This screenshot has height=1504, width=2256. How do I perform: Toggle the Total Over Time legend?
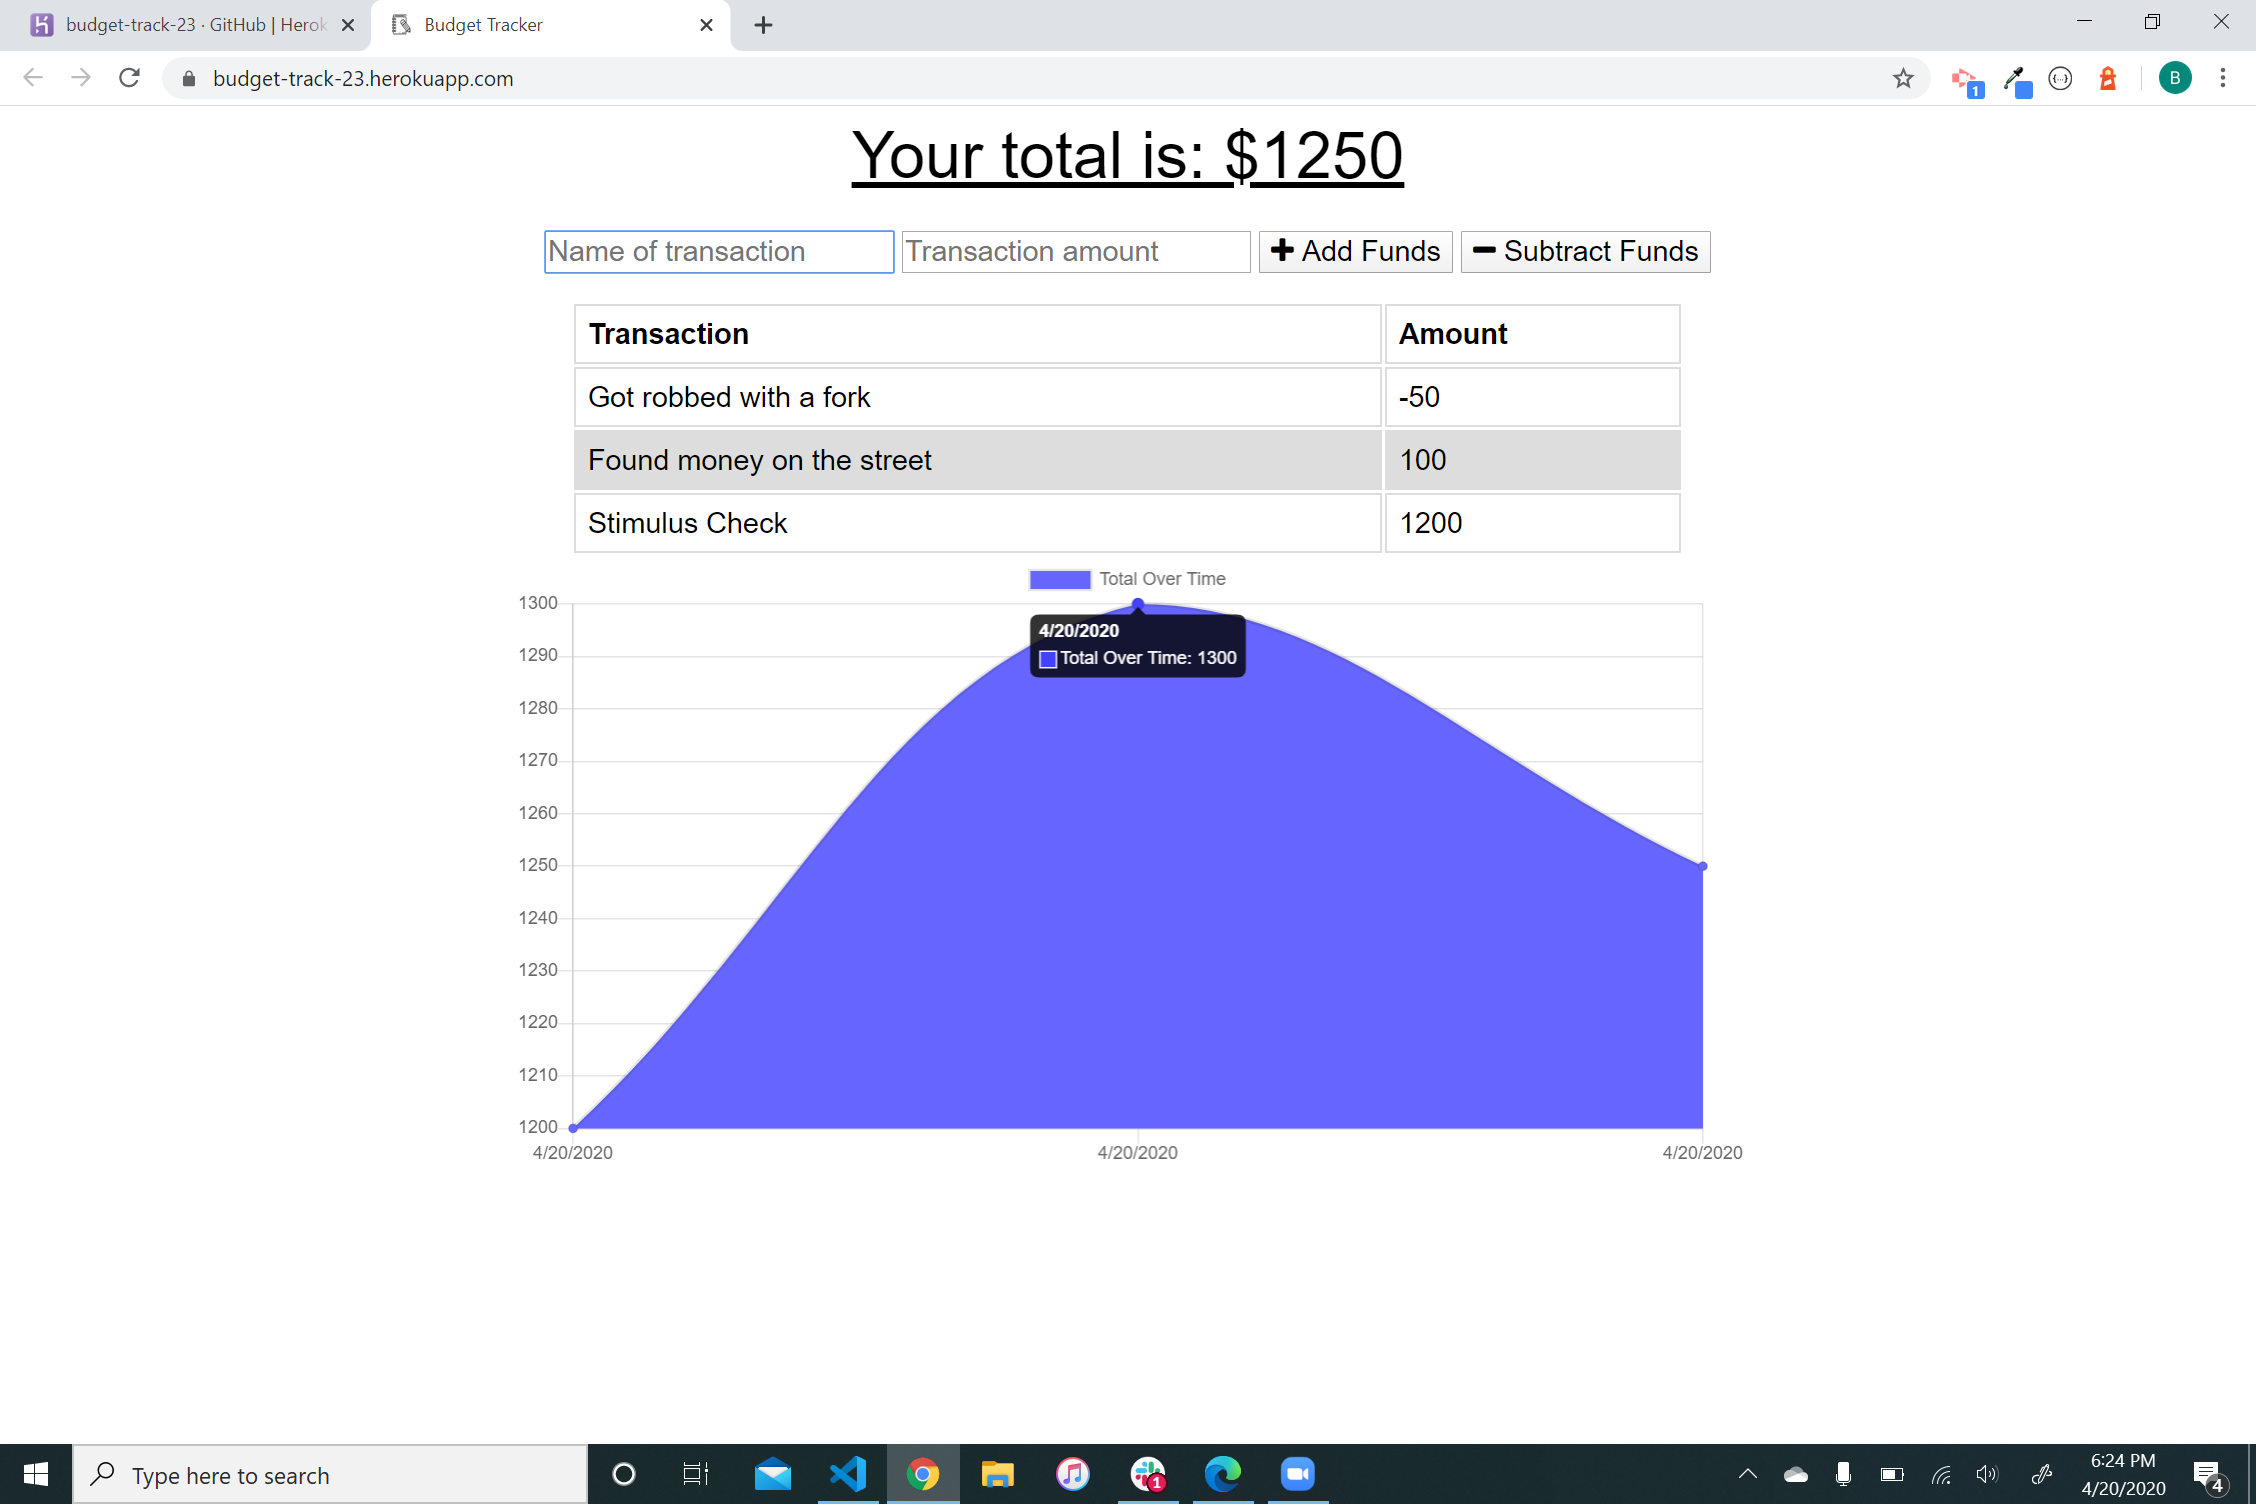pos(1127,579)
